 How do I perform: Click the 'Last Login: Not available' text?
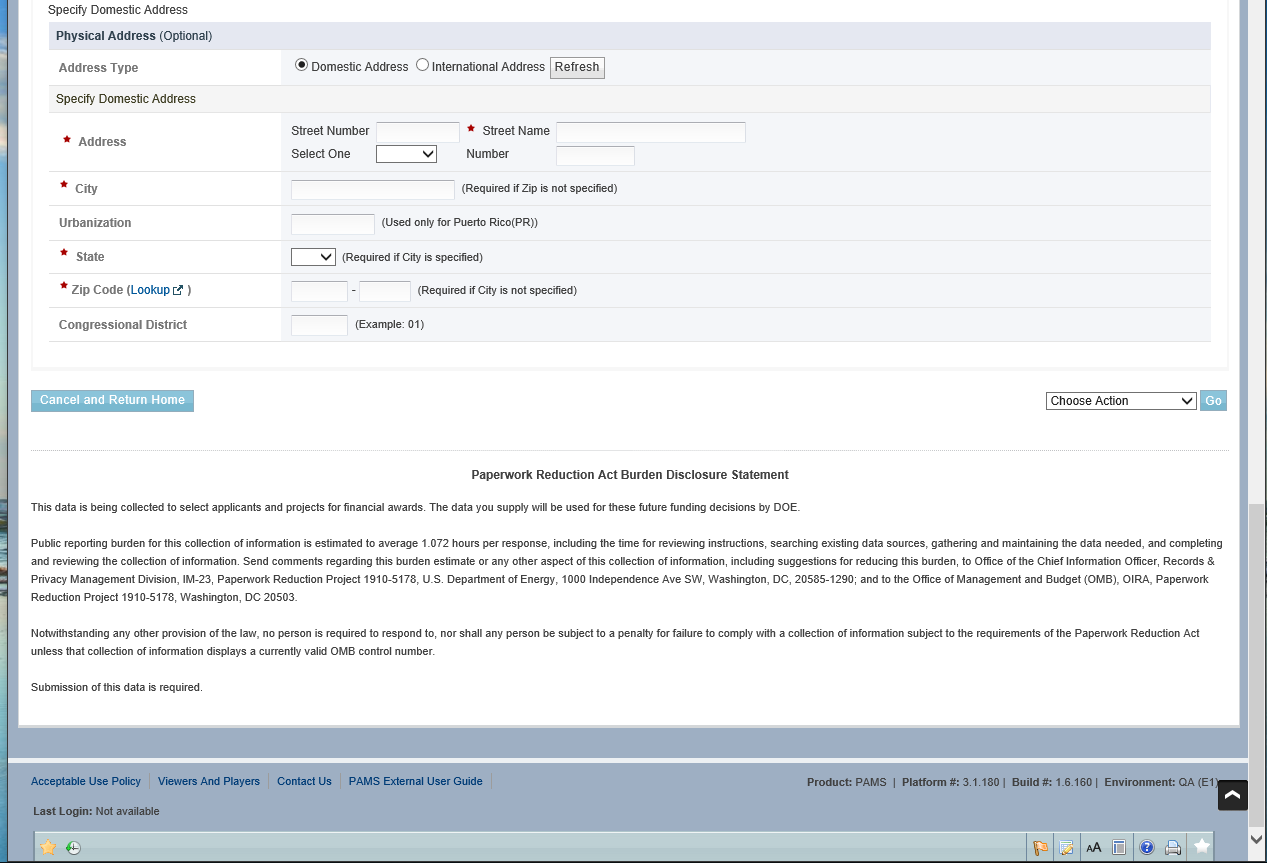(x=96, y=811)
